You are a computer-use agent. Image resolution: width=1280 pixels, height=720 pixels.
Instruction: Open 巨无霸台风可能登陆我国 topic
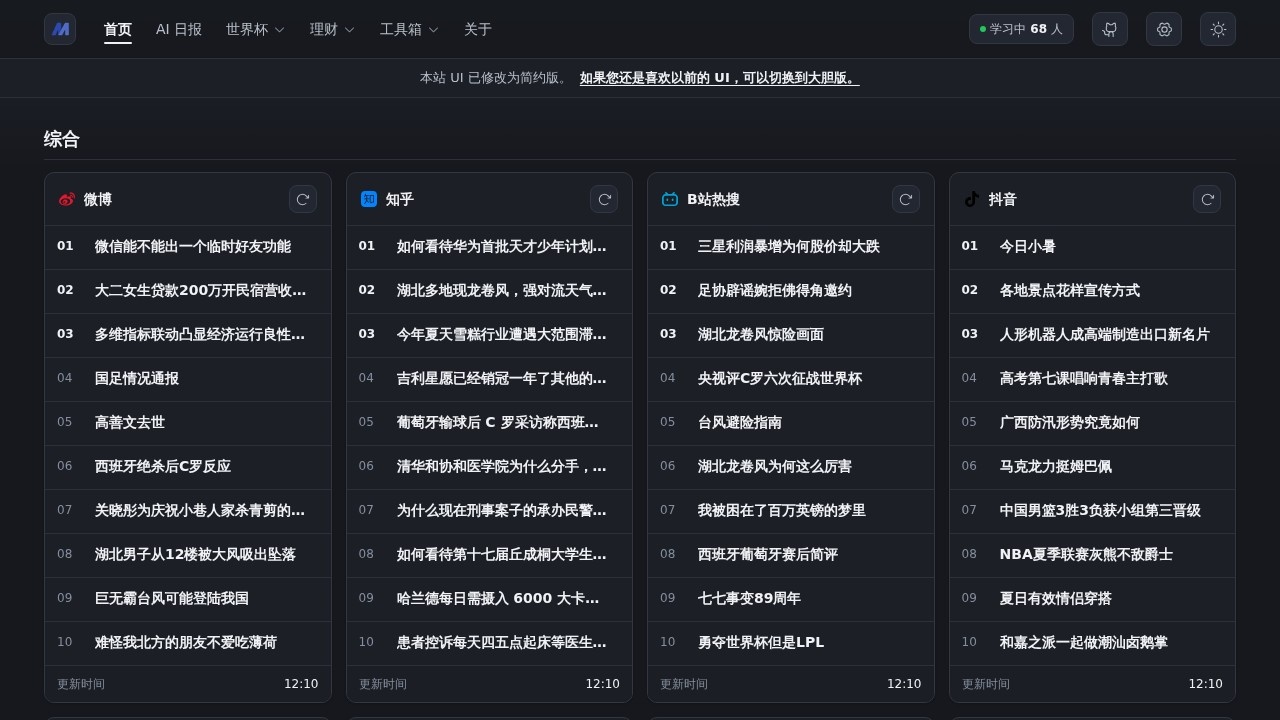tap(172, 598)
